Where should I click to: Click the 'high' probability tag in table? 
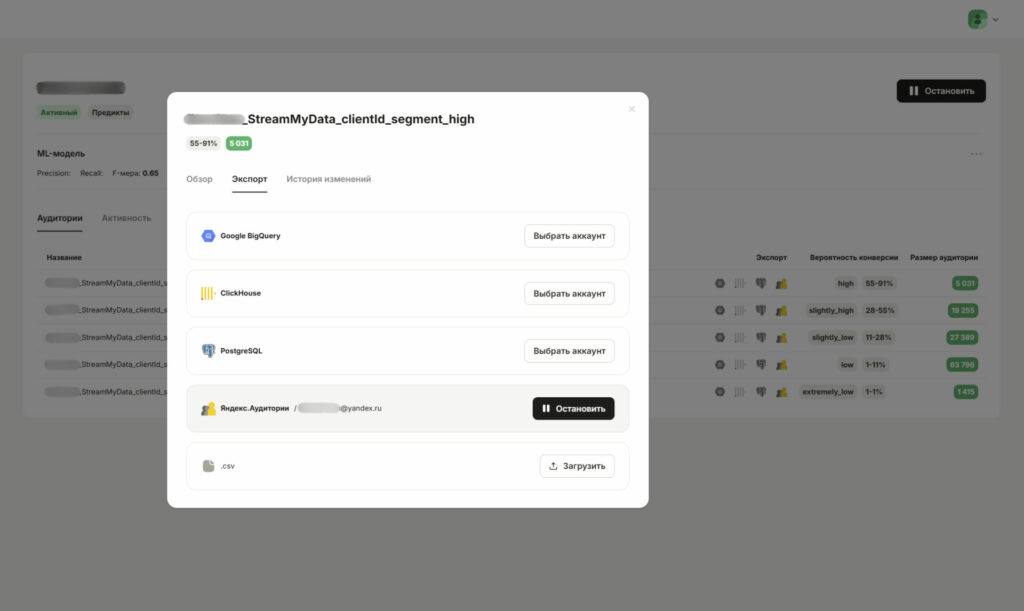click(846, 283)
